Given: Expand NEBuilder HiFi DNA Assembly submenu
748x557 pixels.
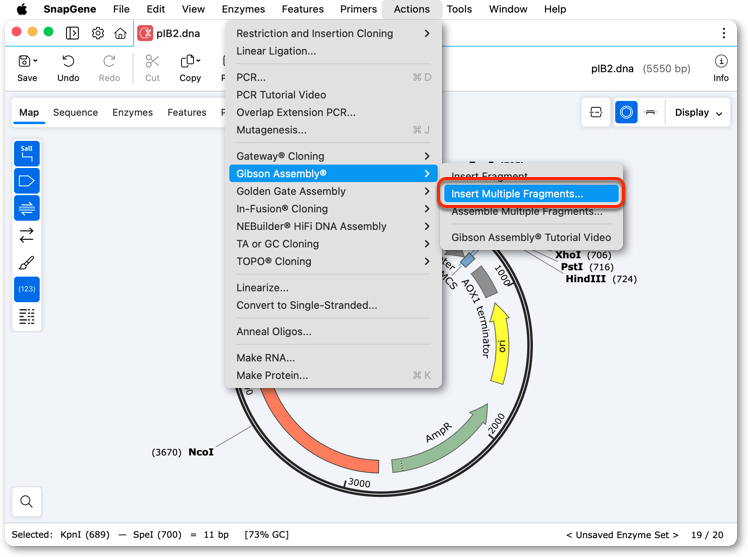Looking at the screenshot, I should tap(333, 226).
